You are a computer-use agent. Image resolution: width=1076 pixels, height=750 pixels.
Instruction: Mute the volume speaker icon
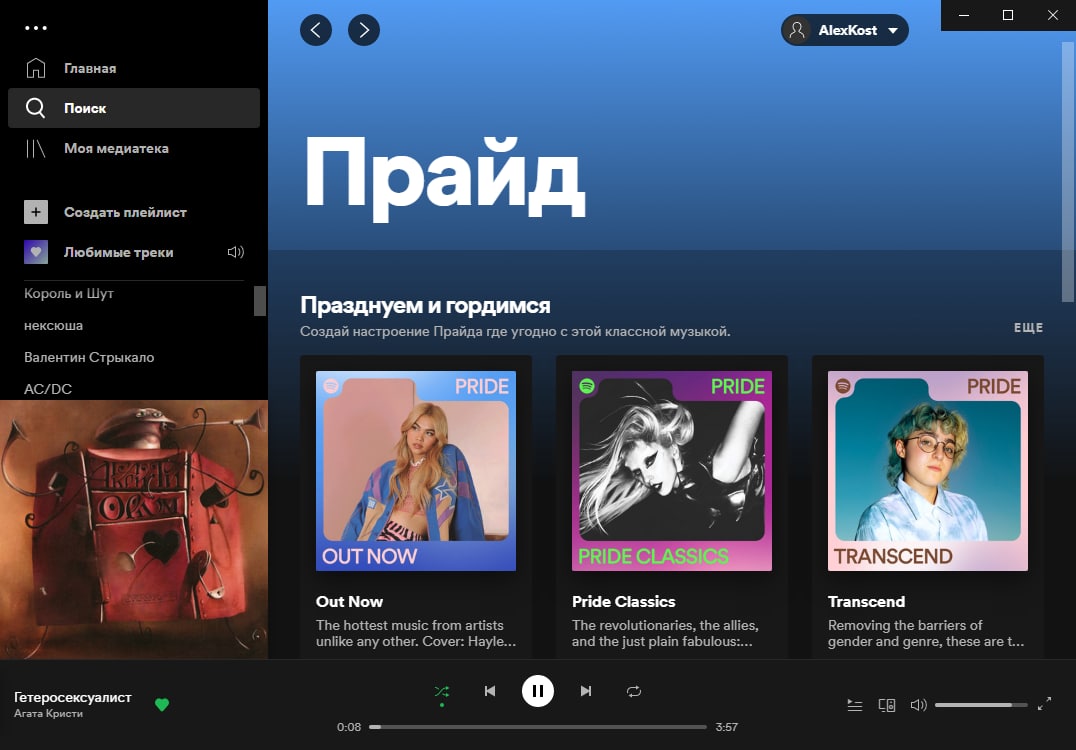(x=918, y=705)
